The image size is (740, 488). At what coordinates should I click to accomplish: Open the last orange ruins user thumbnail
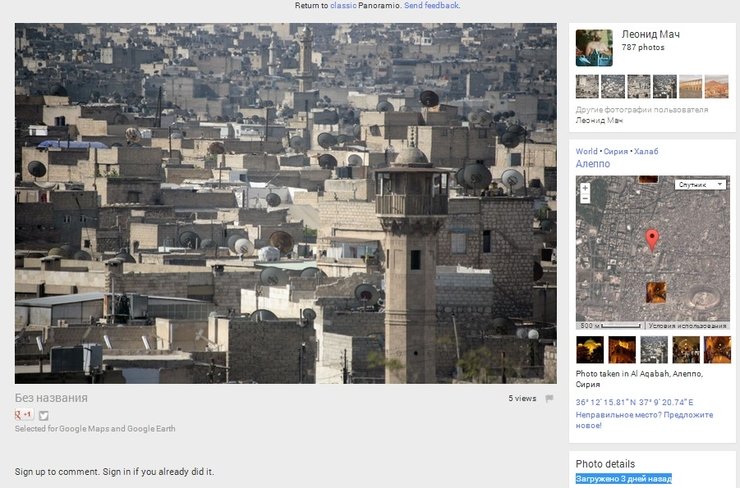(716, 86)
